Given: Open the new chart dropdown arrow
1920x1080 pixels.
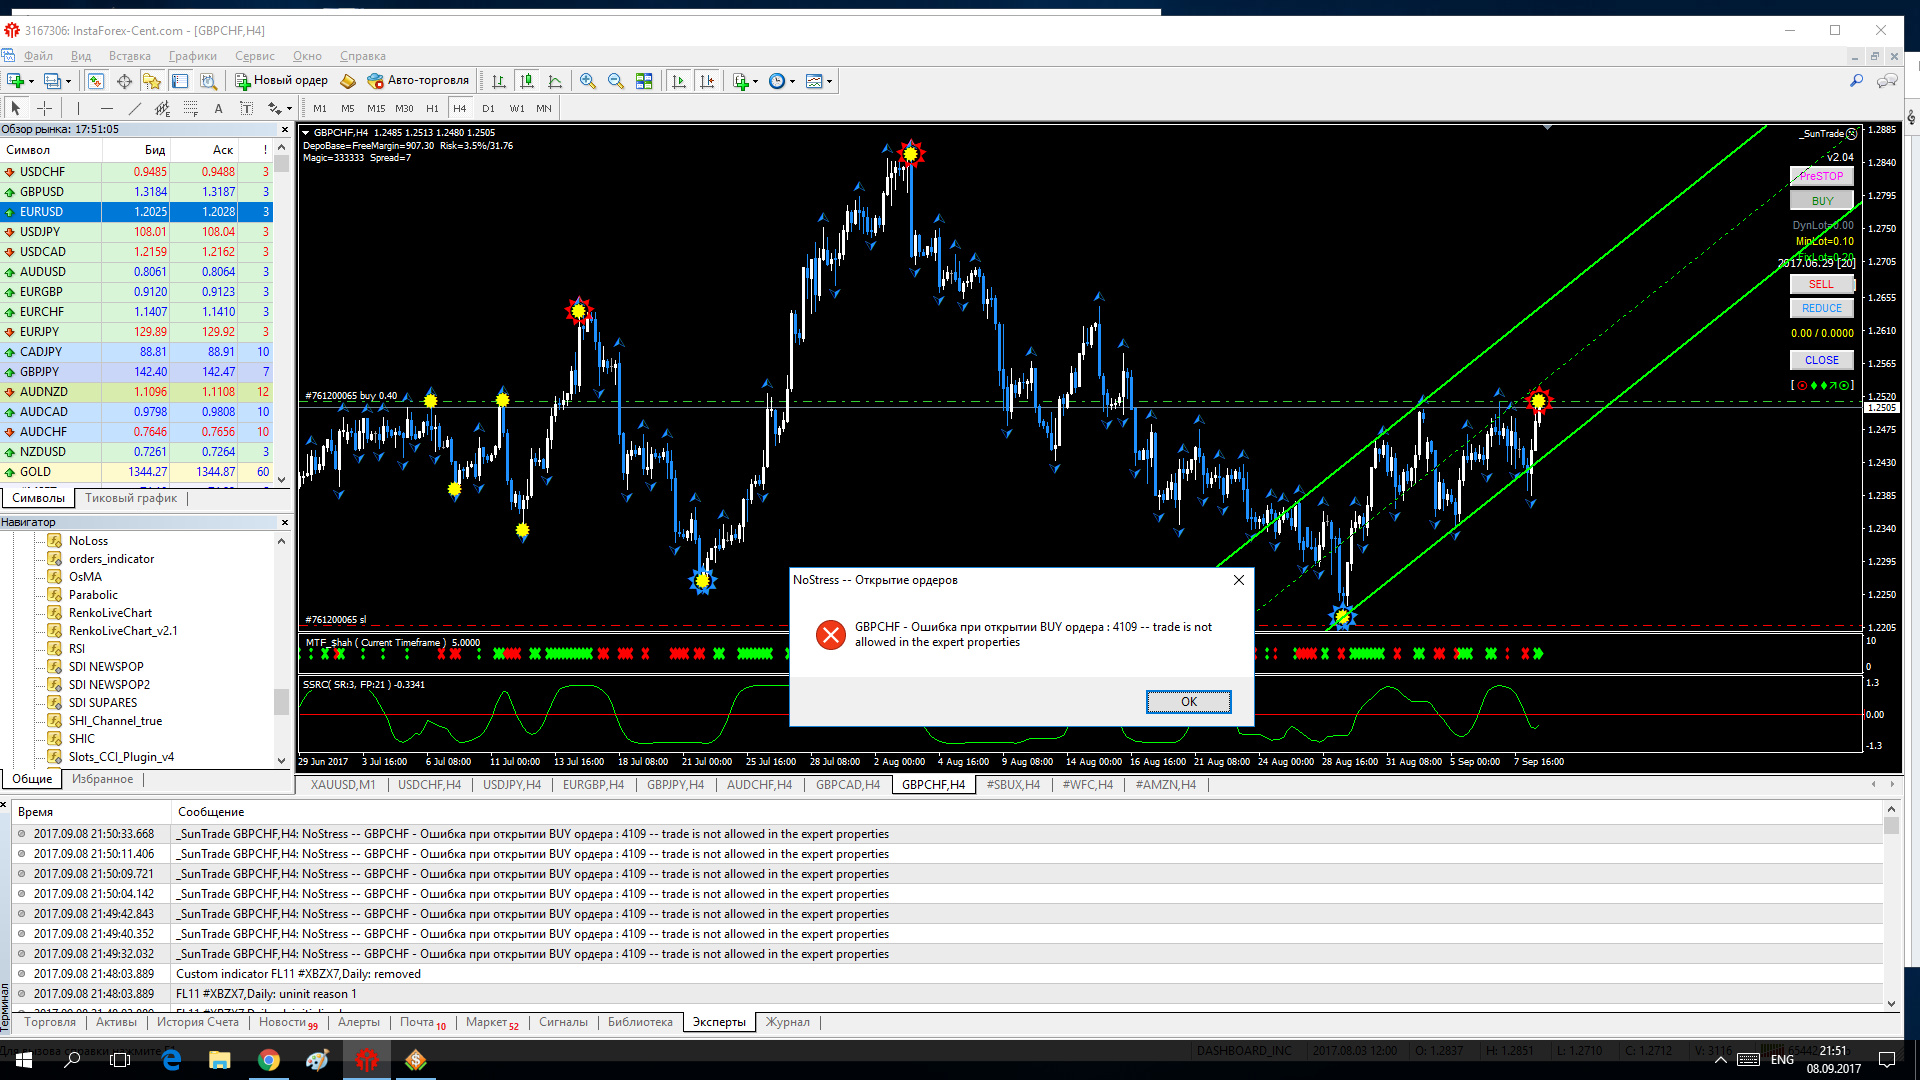Looking at the screenshot, I should pyautogui.click(x=32, y=82).
